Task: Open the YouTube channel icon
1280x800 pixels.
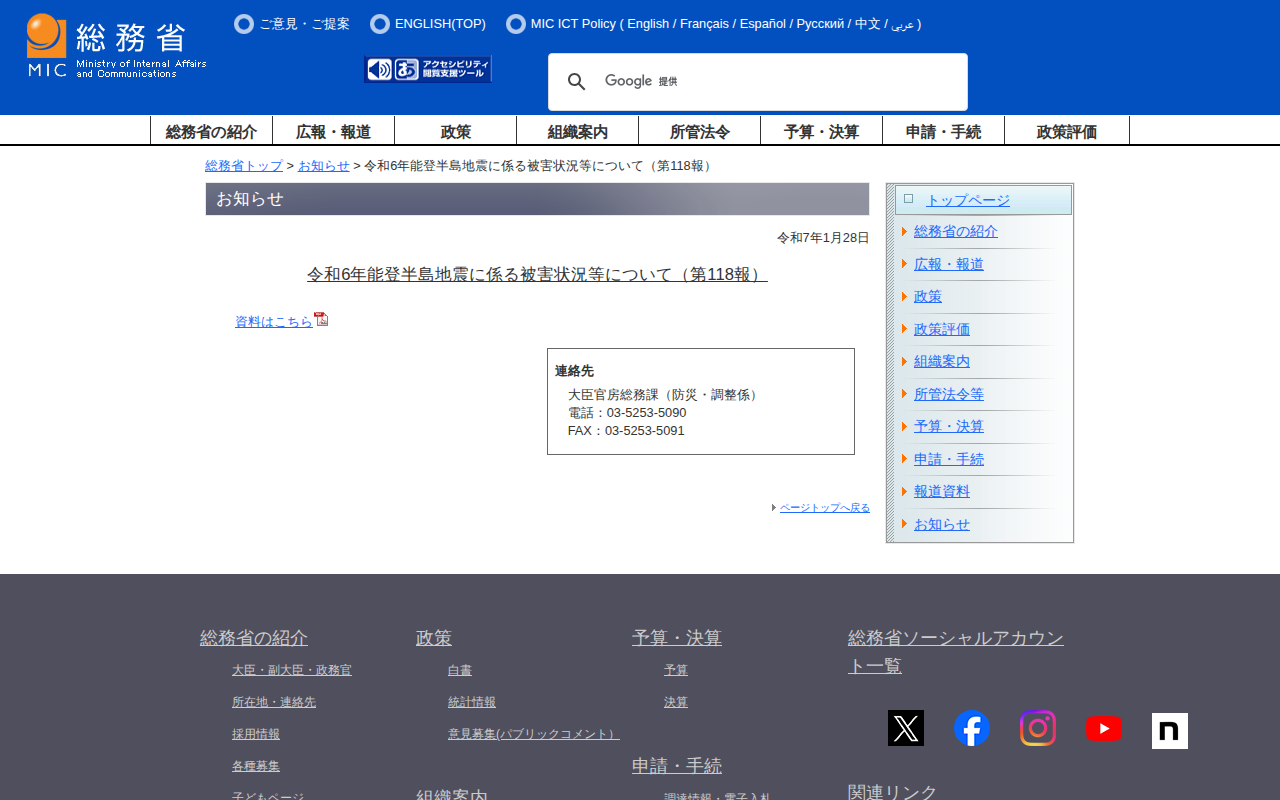Action: 1103,729
